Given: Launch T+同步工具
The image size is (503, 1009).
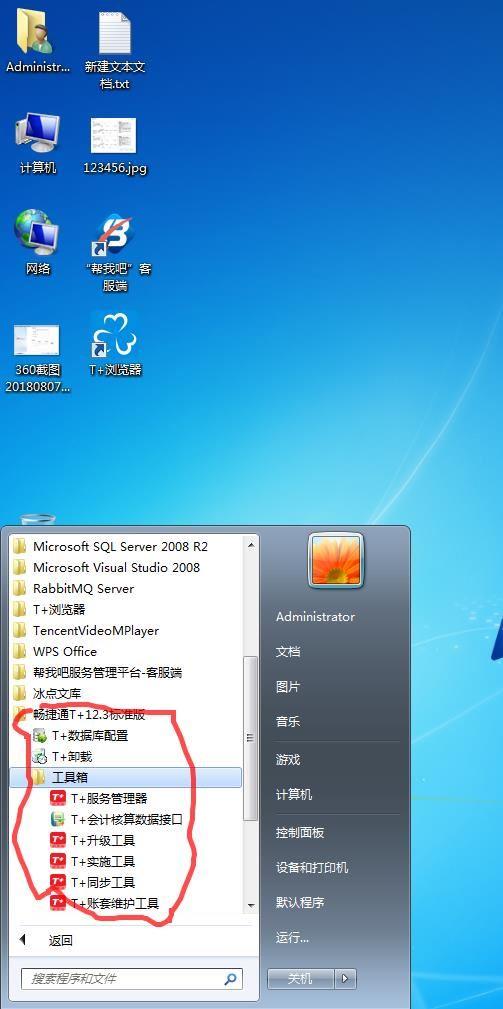Looking at the screenshot, I should [x=93, y=882].
